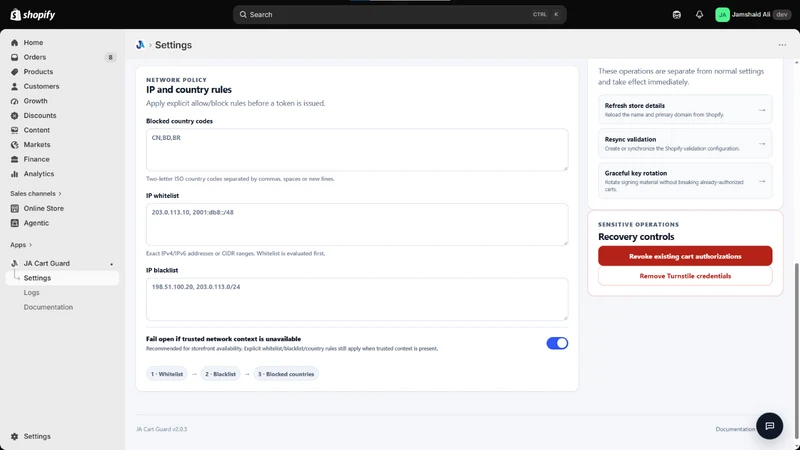This screenshot has width=800, height=450.
Task: Click the dev badge next to username
Action: point(782,15)
